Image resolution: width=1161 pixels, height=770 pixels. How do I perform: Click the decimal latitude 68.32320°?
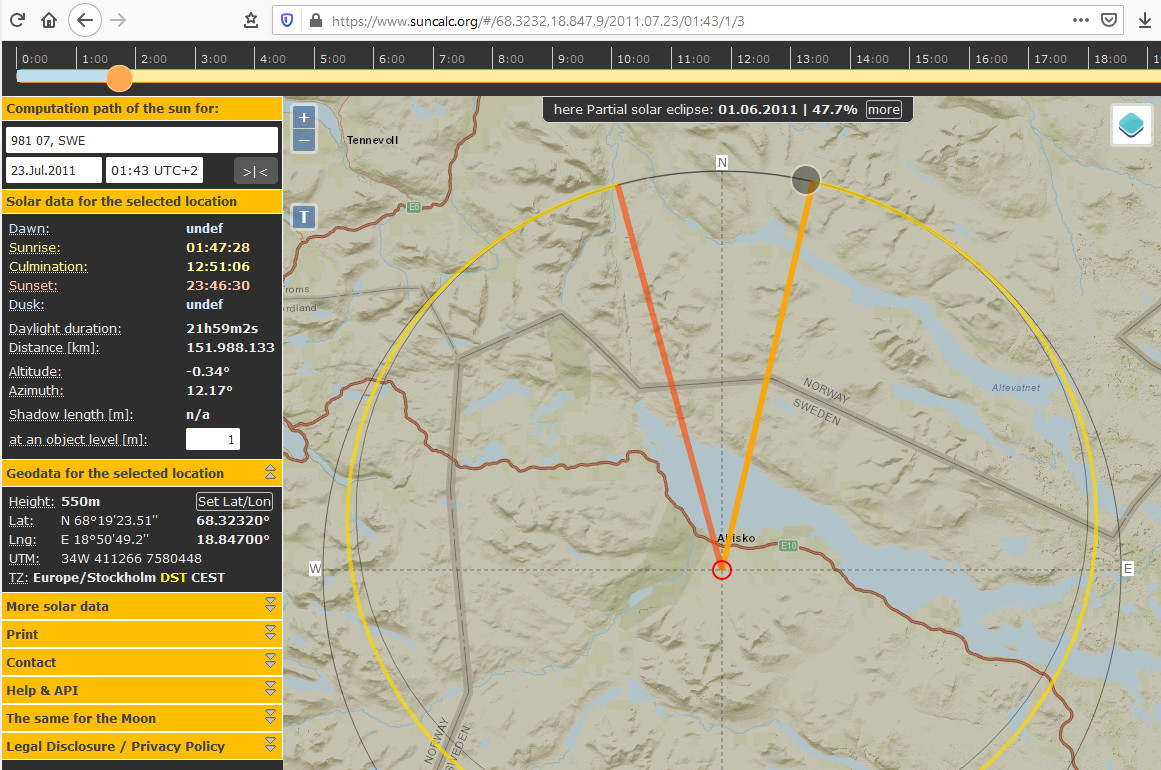tap(232, 520)
